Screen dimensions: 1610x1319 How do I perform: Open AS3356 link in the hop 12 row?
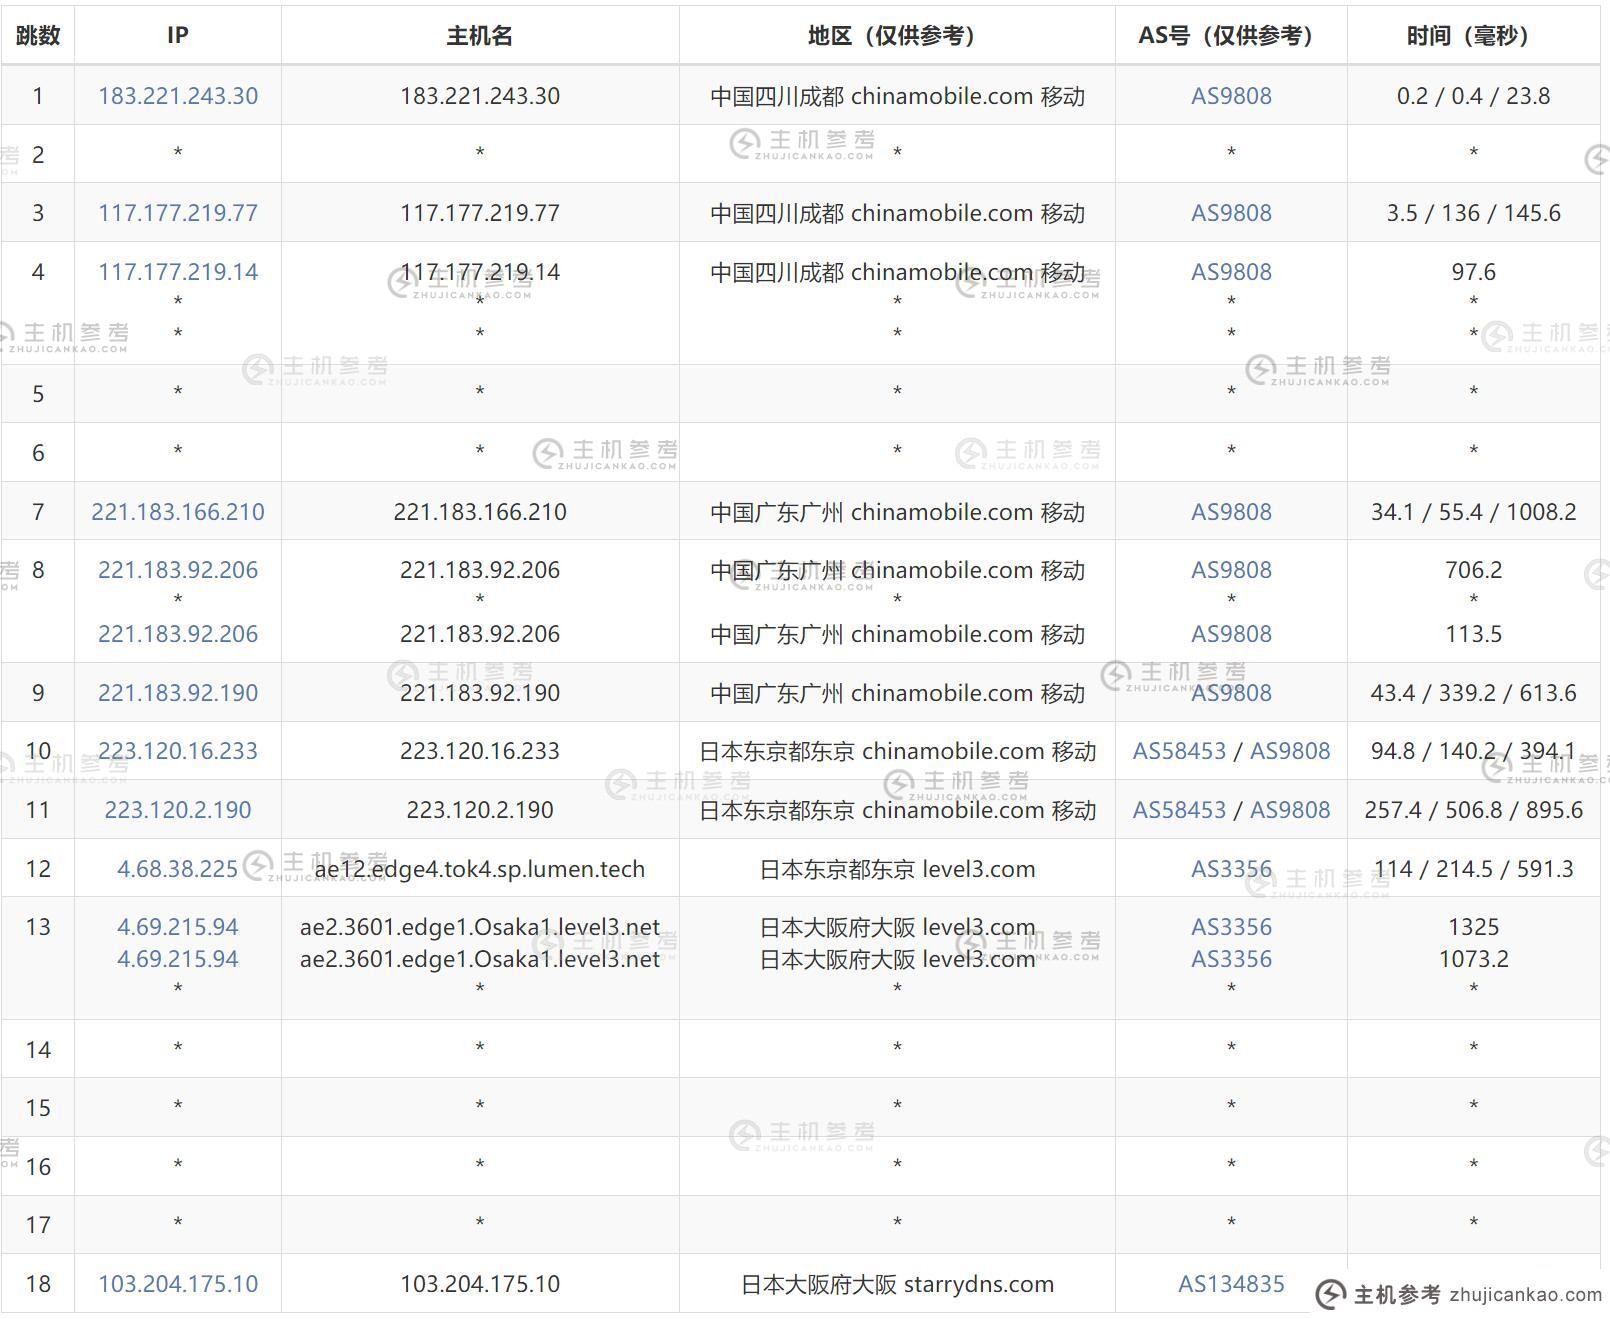(x=1231, y=869)
